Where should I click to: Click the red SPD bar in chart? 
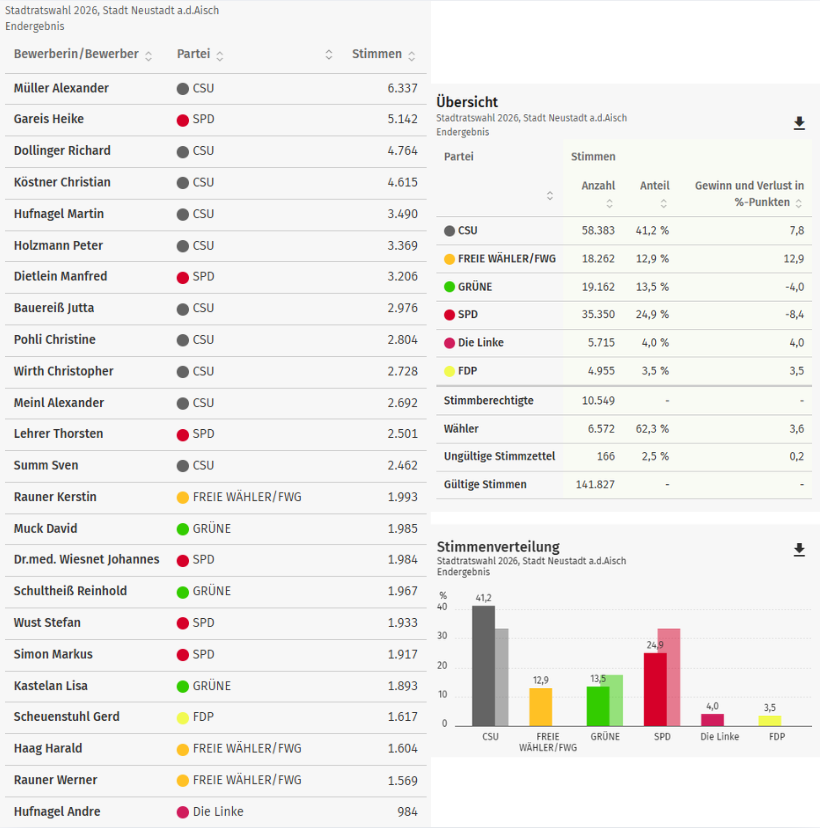[x=655, y=688]
